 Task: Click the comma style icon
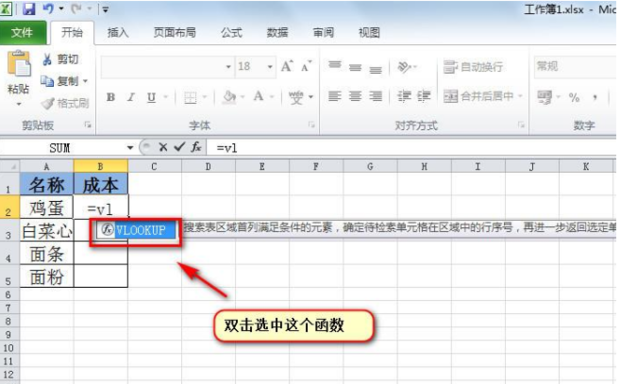tap(595, 97)
